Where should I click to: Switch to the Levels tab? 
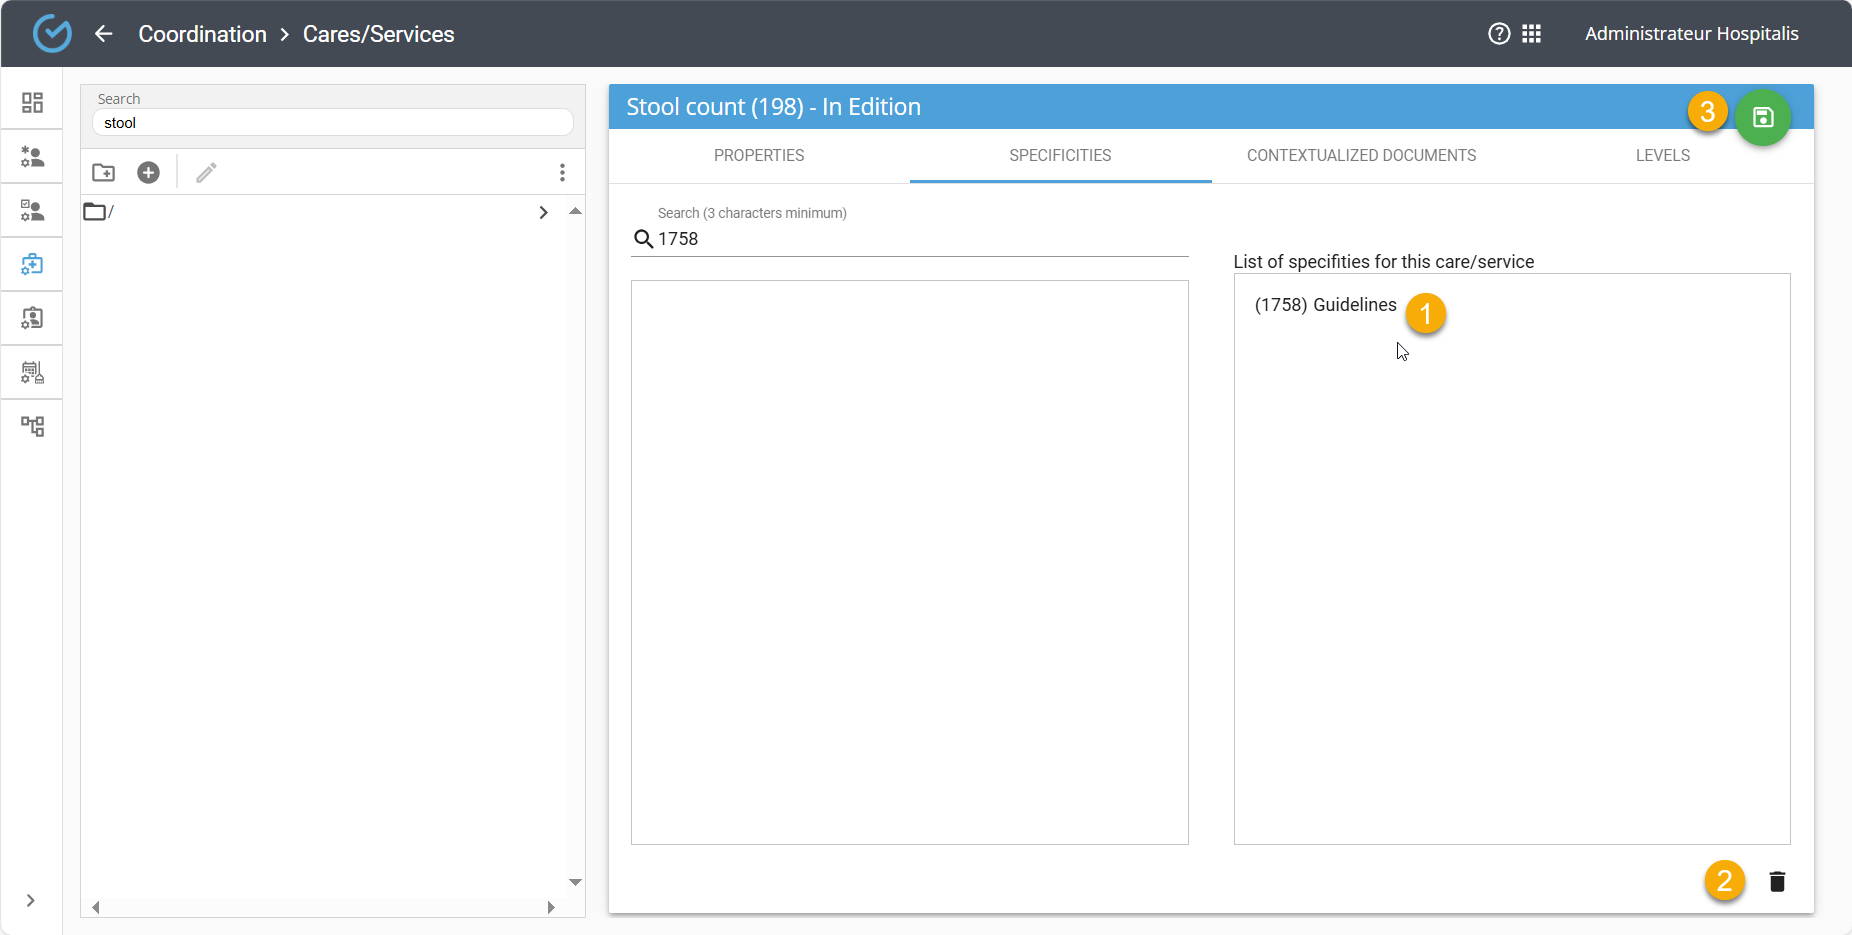tap(1662, 156)
